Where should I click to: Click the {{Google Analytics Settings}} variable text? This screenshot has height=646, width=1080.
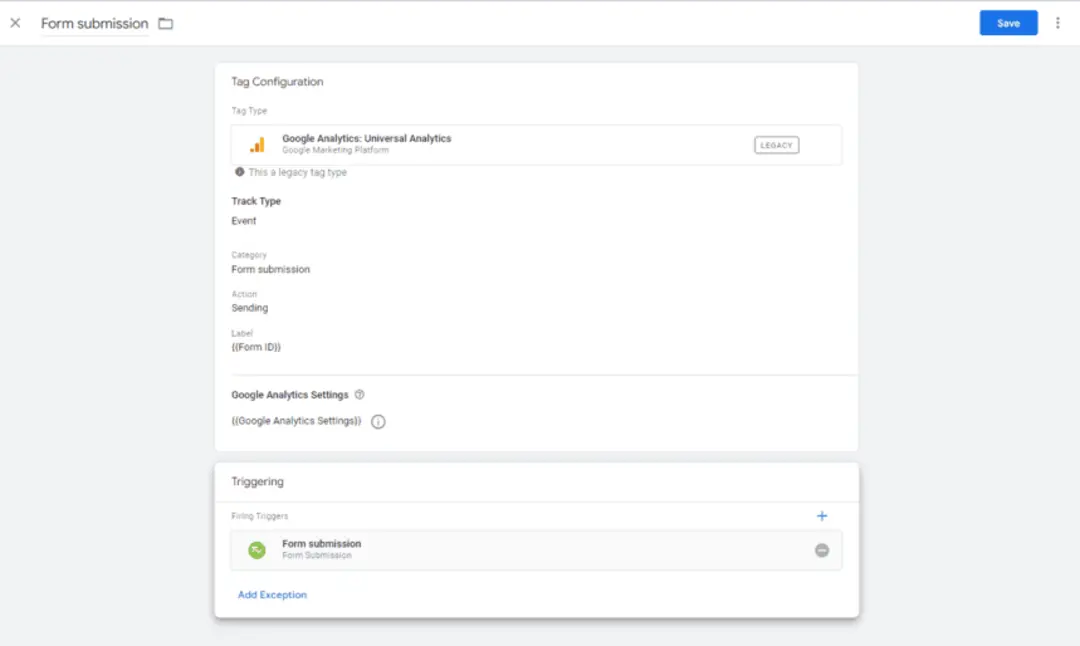296,421
